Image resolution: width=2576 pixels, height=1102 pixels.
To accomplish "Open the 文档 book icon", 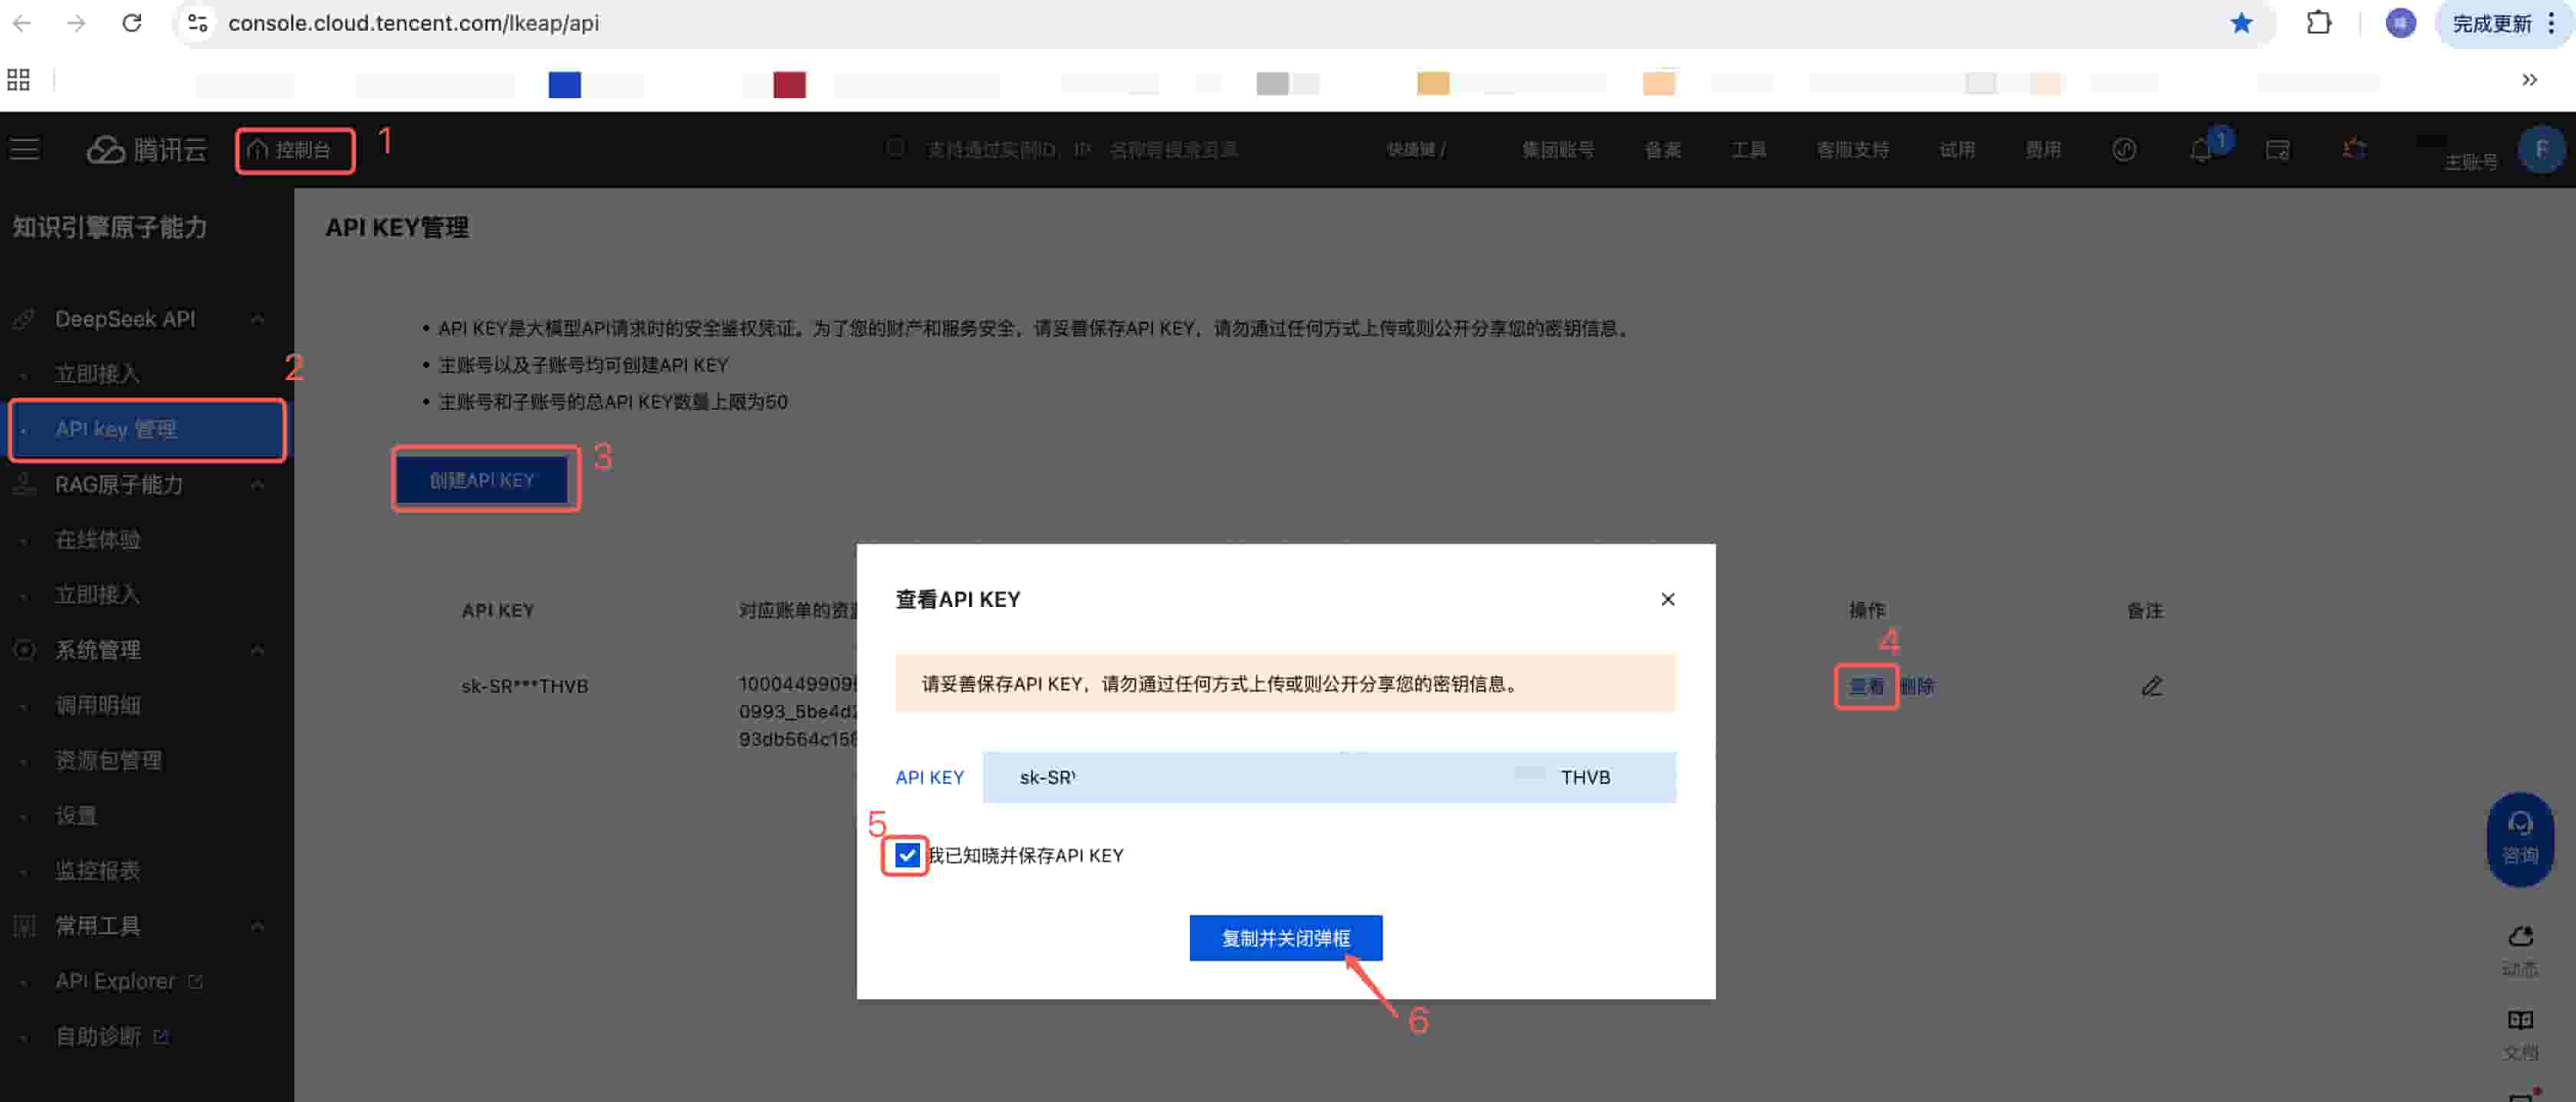I will (2519, 1021).
